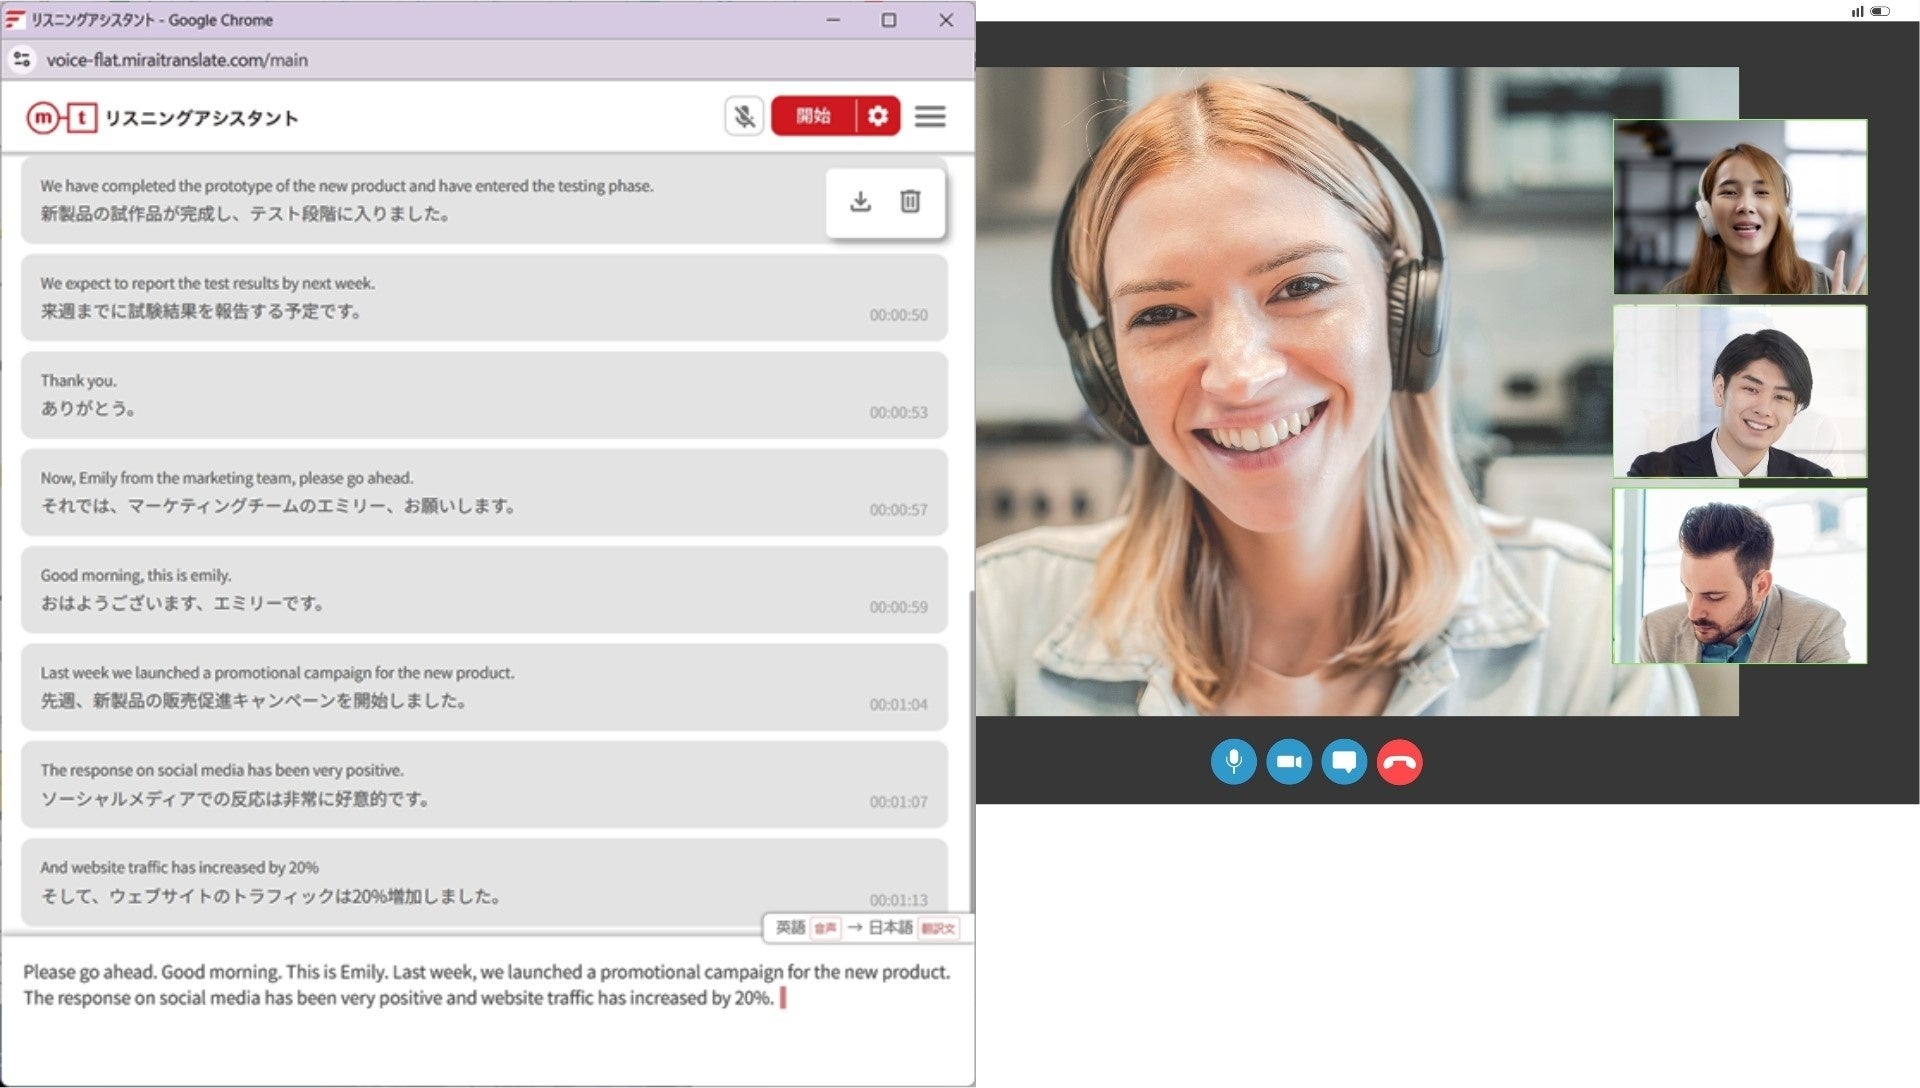Click the site info icon in the address bar

pos(22,60)
